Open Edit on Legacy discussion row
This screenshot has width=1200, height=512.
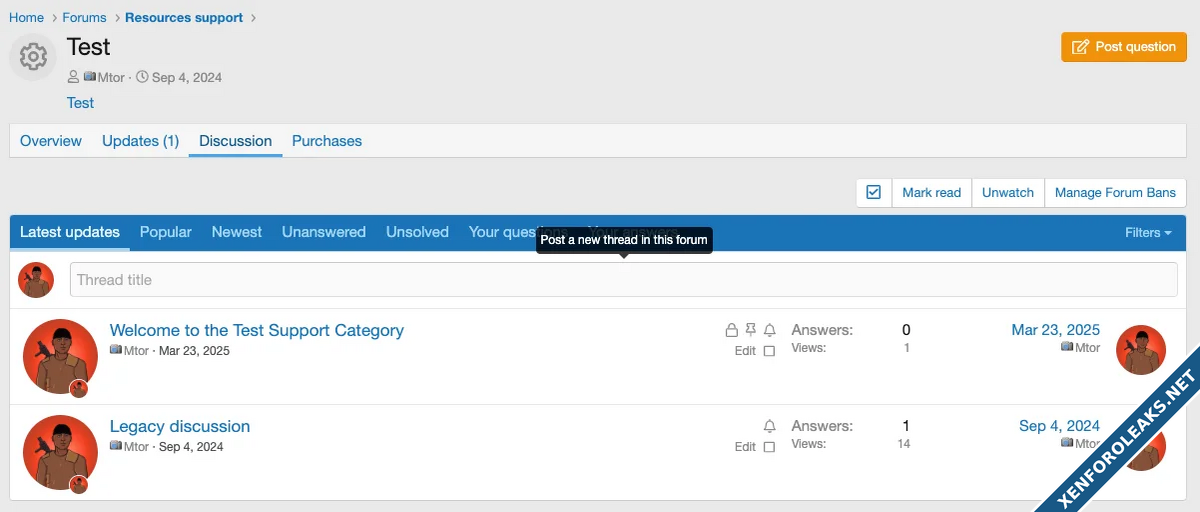745,447
